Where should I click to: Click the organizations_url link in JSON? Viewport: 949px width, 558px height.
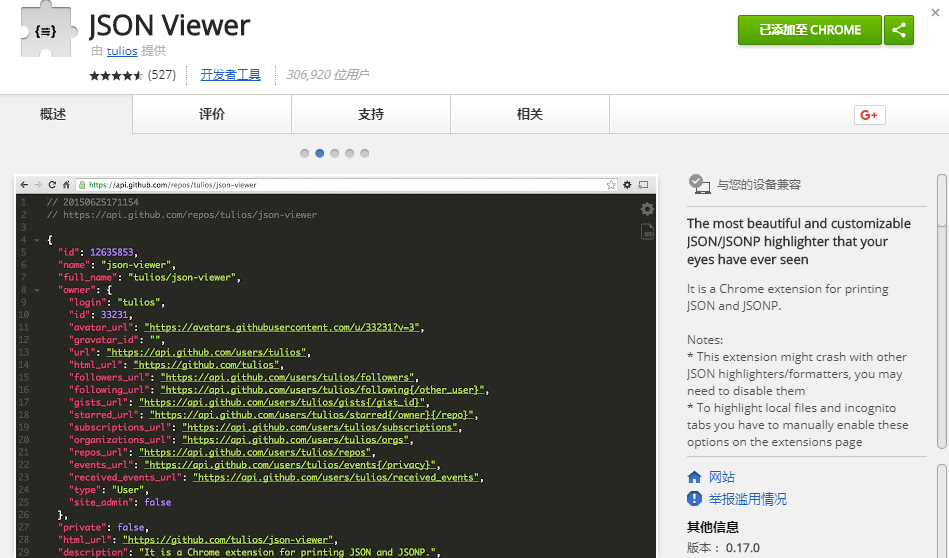(x=295, y=440)
